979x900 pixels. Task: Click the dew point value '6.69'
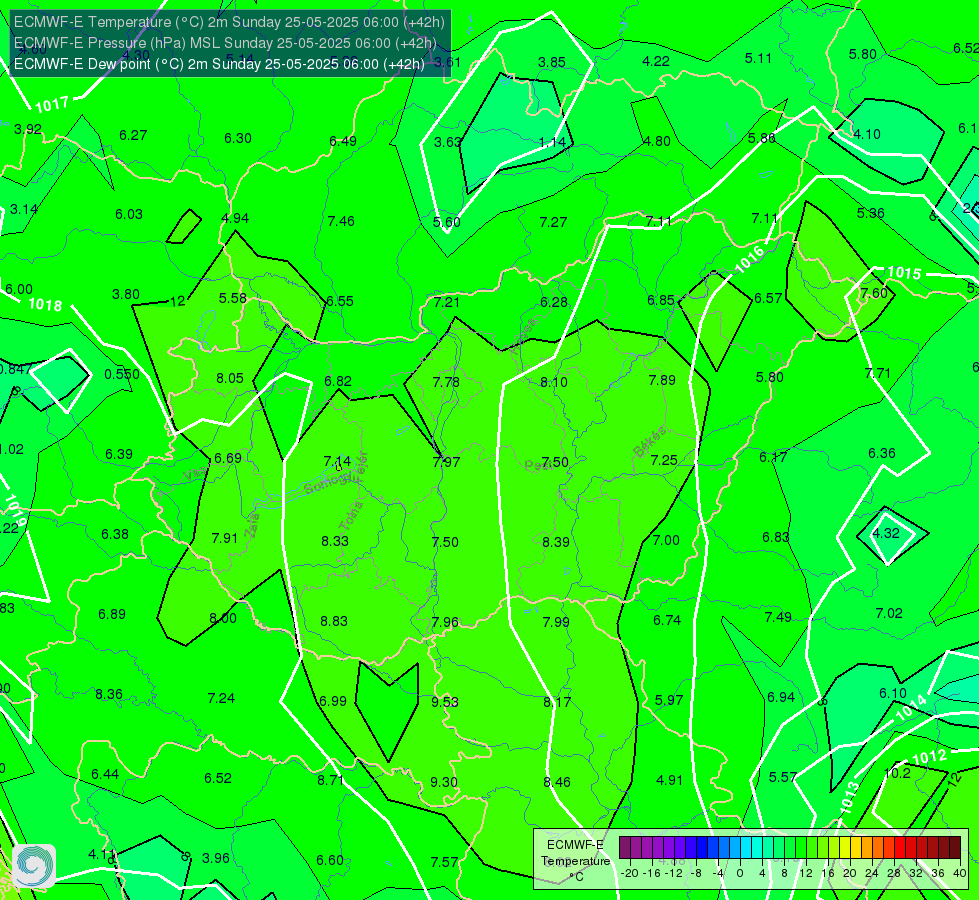[228, 458]
